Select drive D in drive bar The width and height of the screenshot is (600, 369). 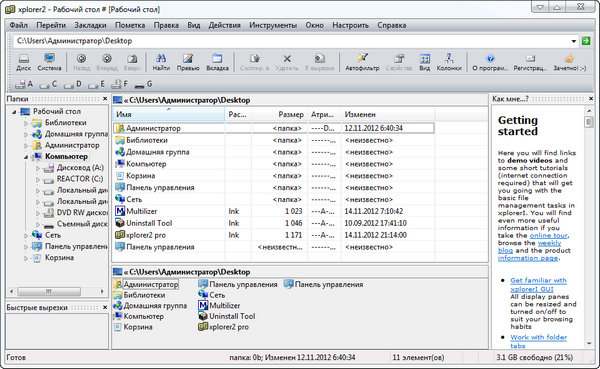tap(73, 84)
